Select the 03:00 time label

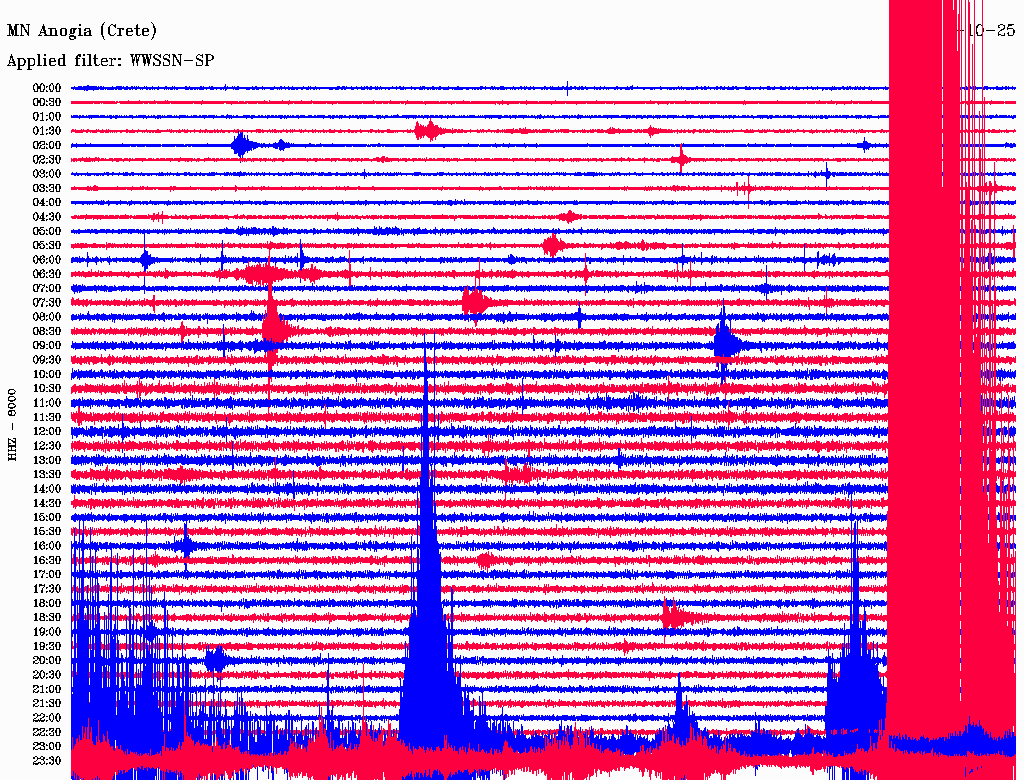pos(47,174)
